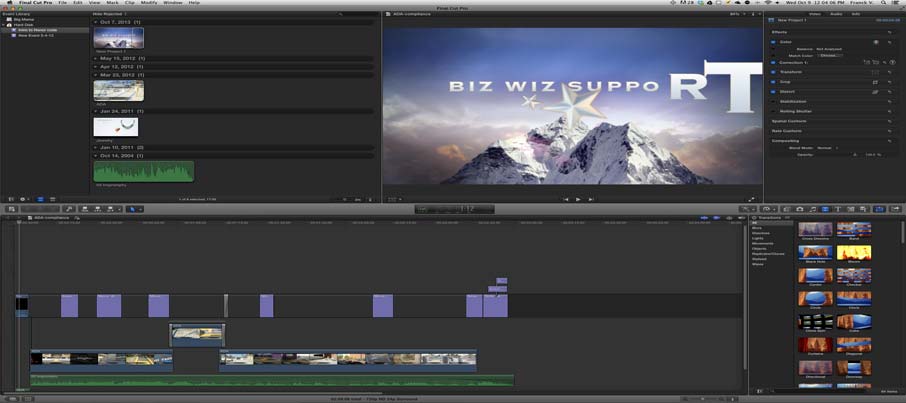Open the Generators browser
This screenshot has height=403, width=906.
point(851,209)
